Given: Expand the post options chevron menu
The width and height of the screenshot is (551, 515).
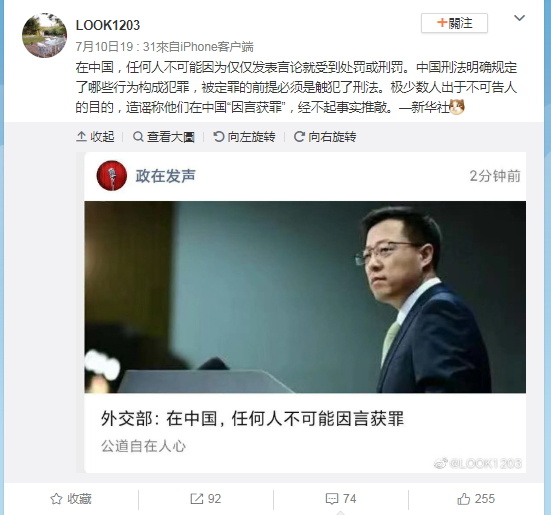Looking at the screenshot, I should [x=519, y=18].
